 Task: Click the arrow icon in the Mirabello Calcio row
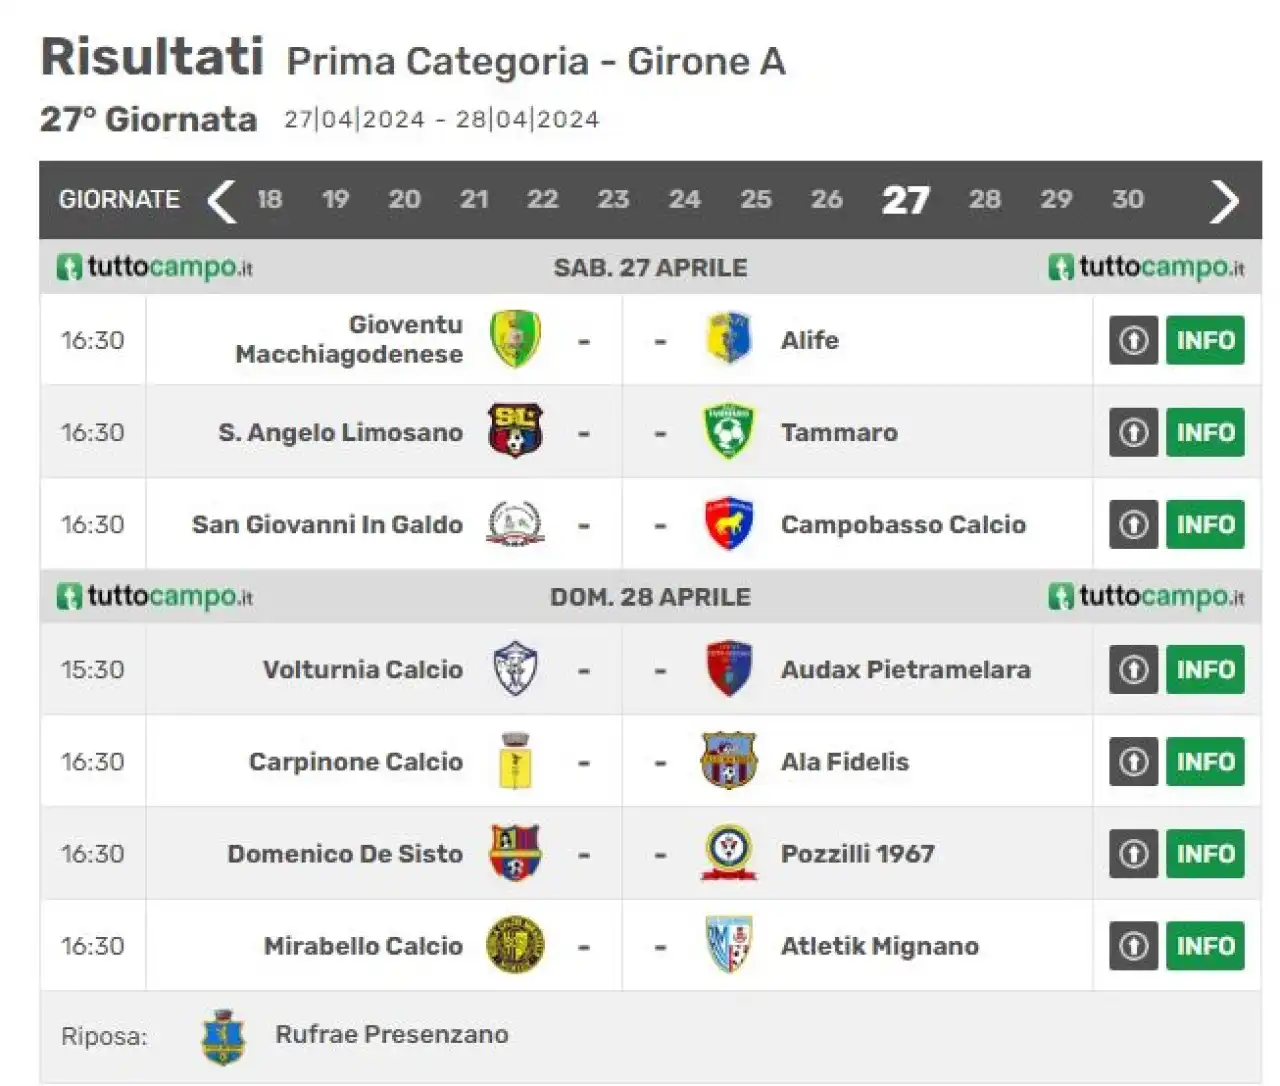pyautogui.click(x=1133, y=946)
